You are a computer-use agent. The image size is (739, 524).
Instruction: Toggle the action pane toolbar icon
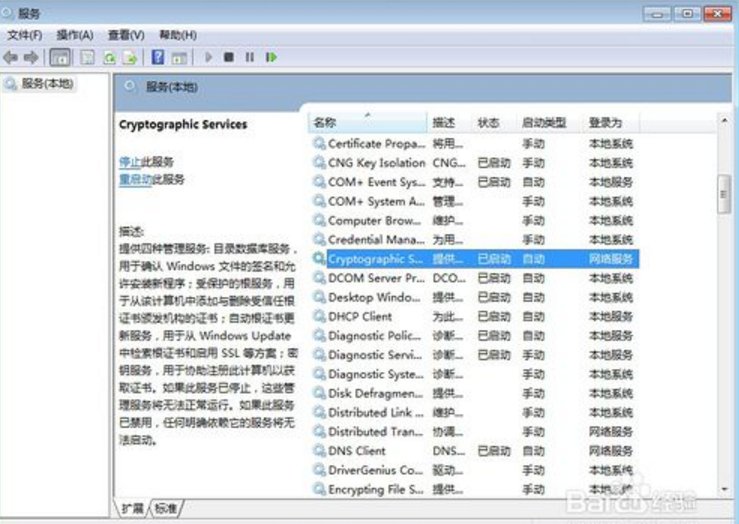(179, 58)
